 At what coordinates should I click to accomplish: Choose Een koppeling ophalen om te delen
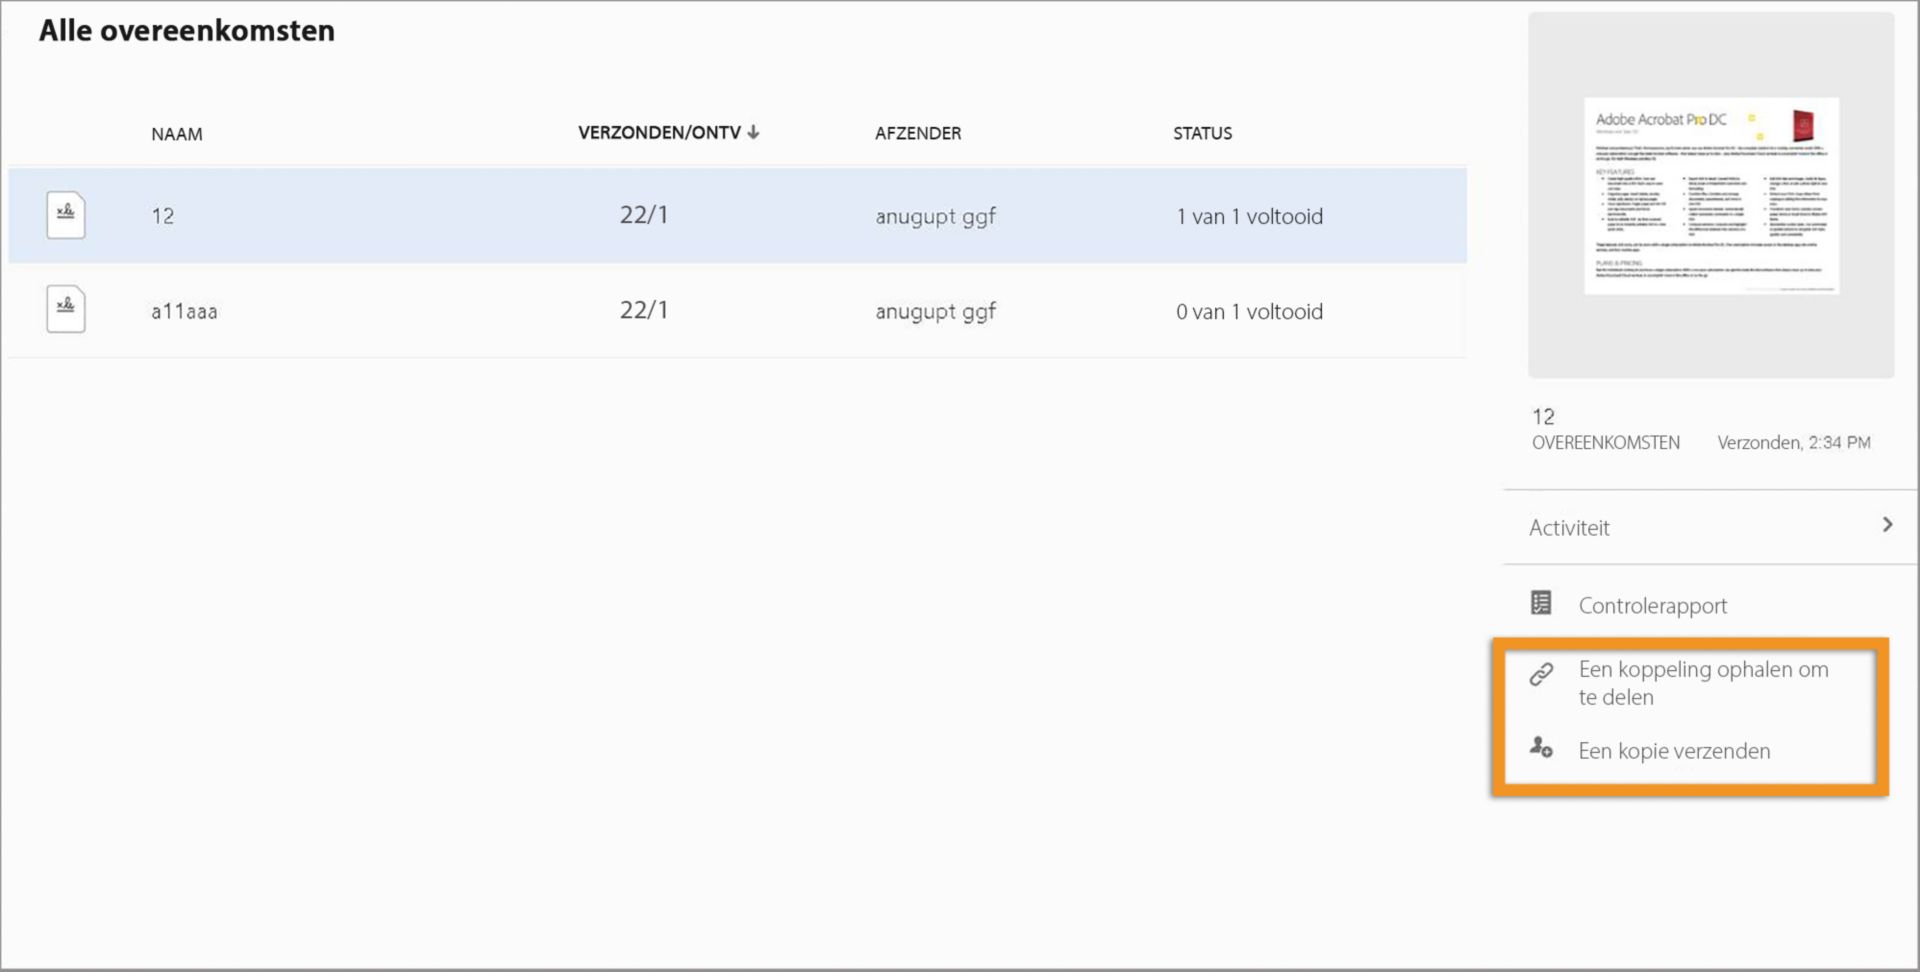pos(1702,683)
